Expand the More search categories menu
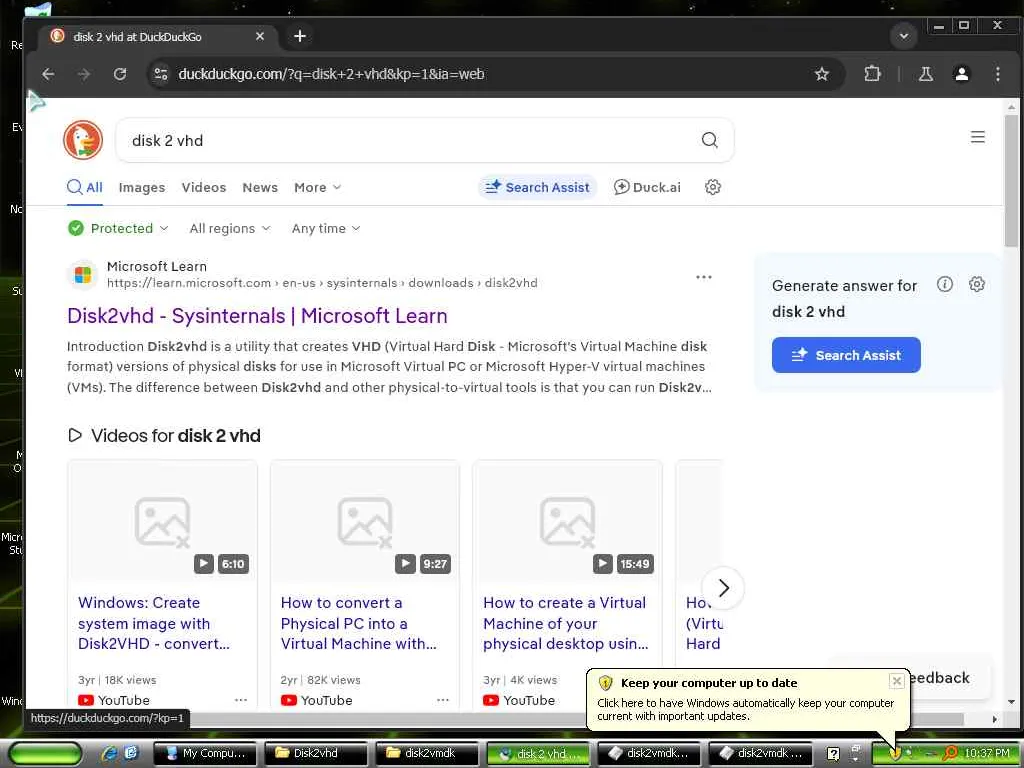Image resolution: width=1024 pixels, height=768 pixels. pyautogui.click(x=317, y=187)
